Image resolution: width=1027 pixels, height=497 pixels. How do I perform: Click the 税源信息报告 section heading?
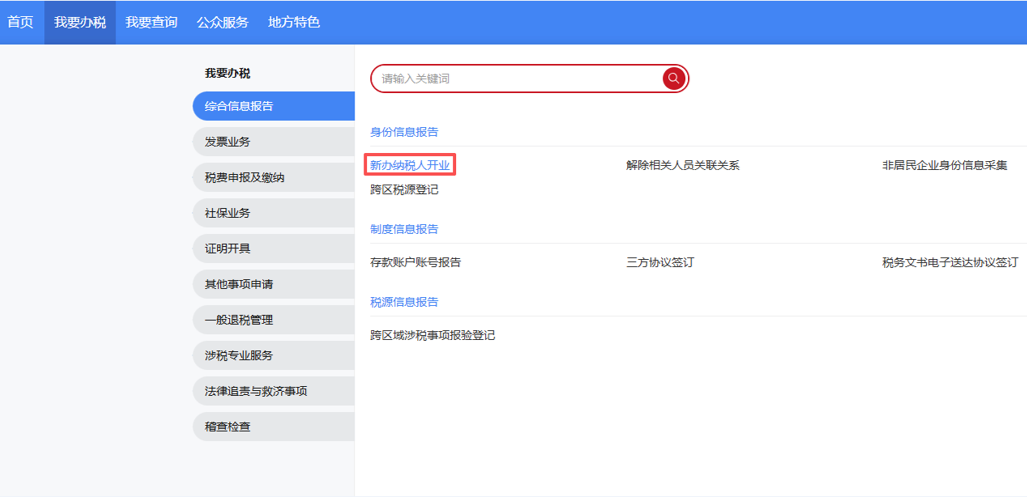coord(404,302)
